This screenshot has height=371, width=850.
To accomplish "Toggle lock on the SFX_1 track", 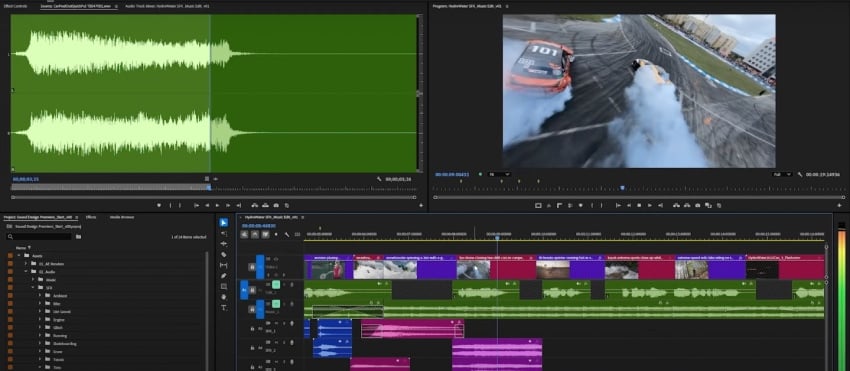I will tap(252, 328).
